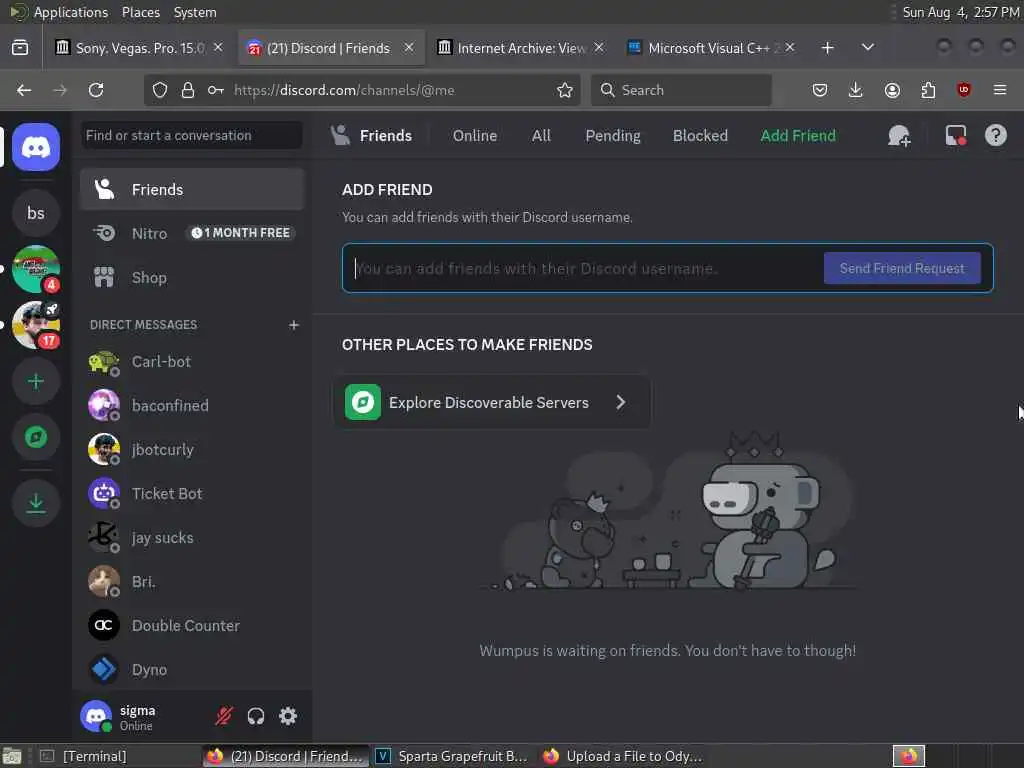1024x768 pixels.
Task: Click Find or start a conversation box
Action: 192,135
